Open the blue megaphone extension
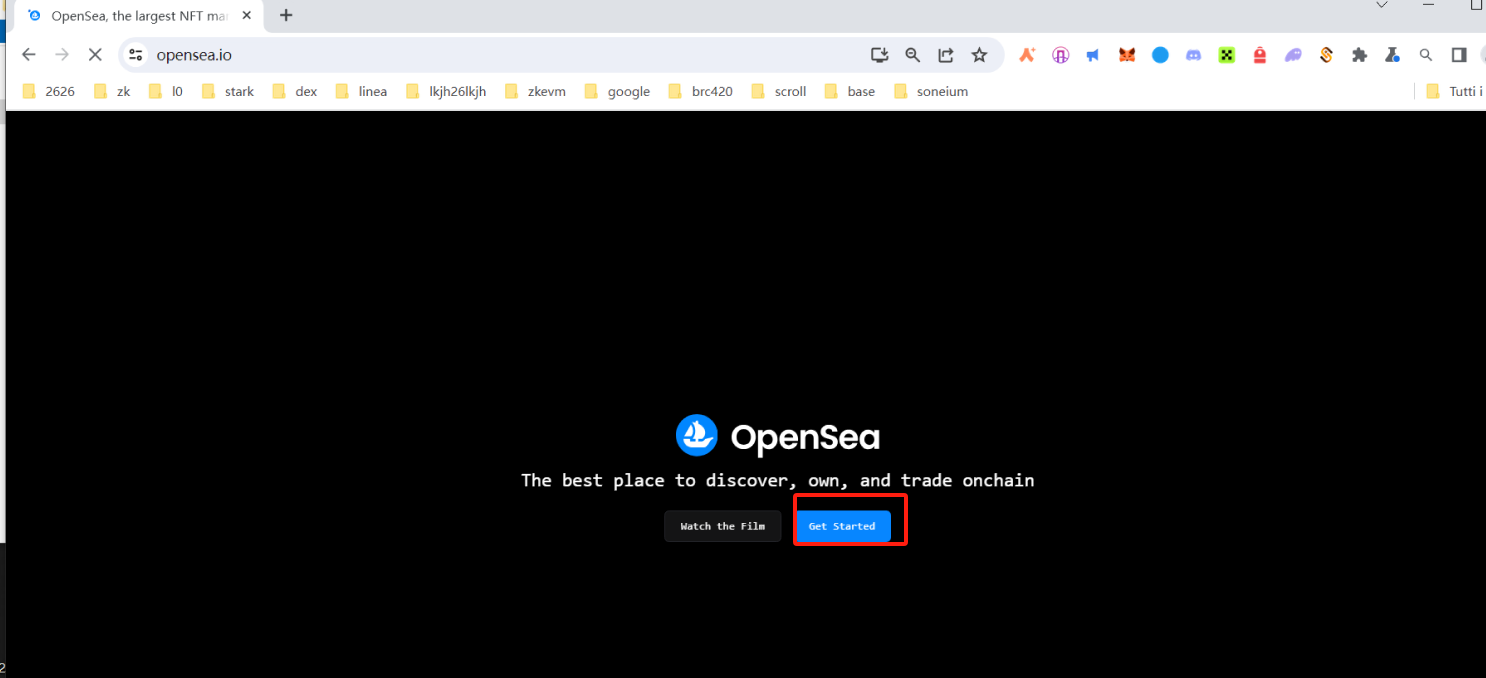1486x678 pixels. coord(1093,55)
